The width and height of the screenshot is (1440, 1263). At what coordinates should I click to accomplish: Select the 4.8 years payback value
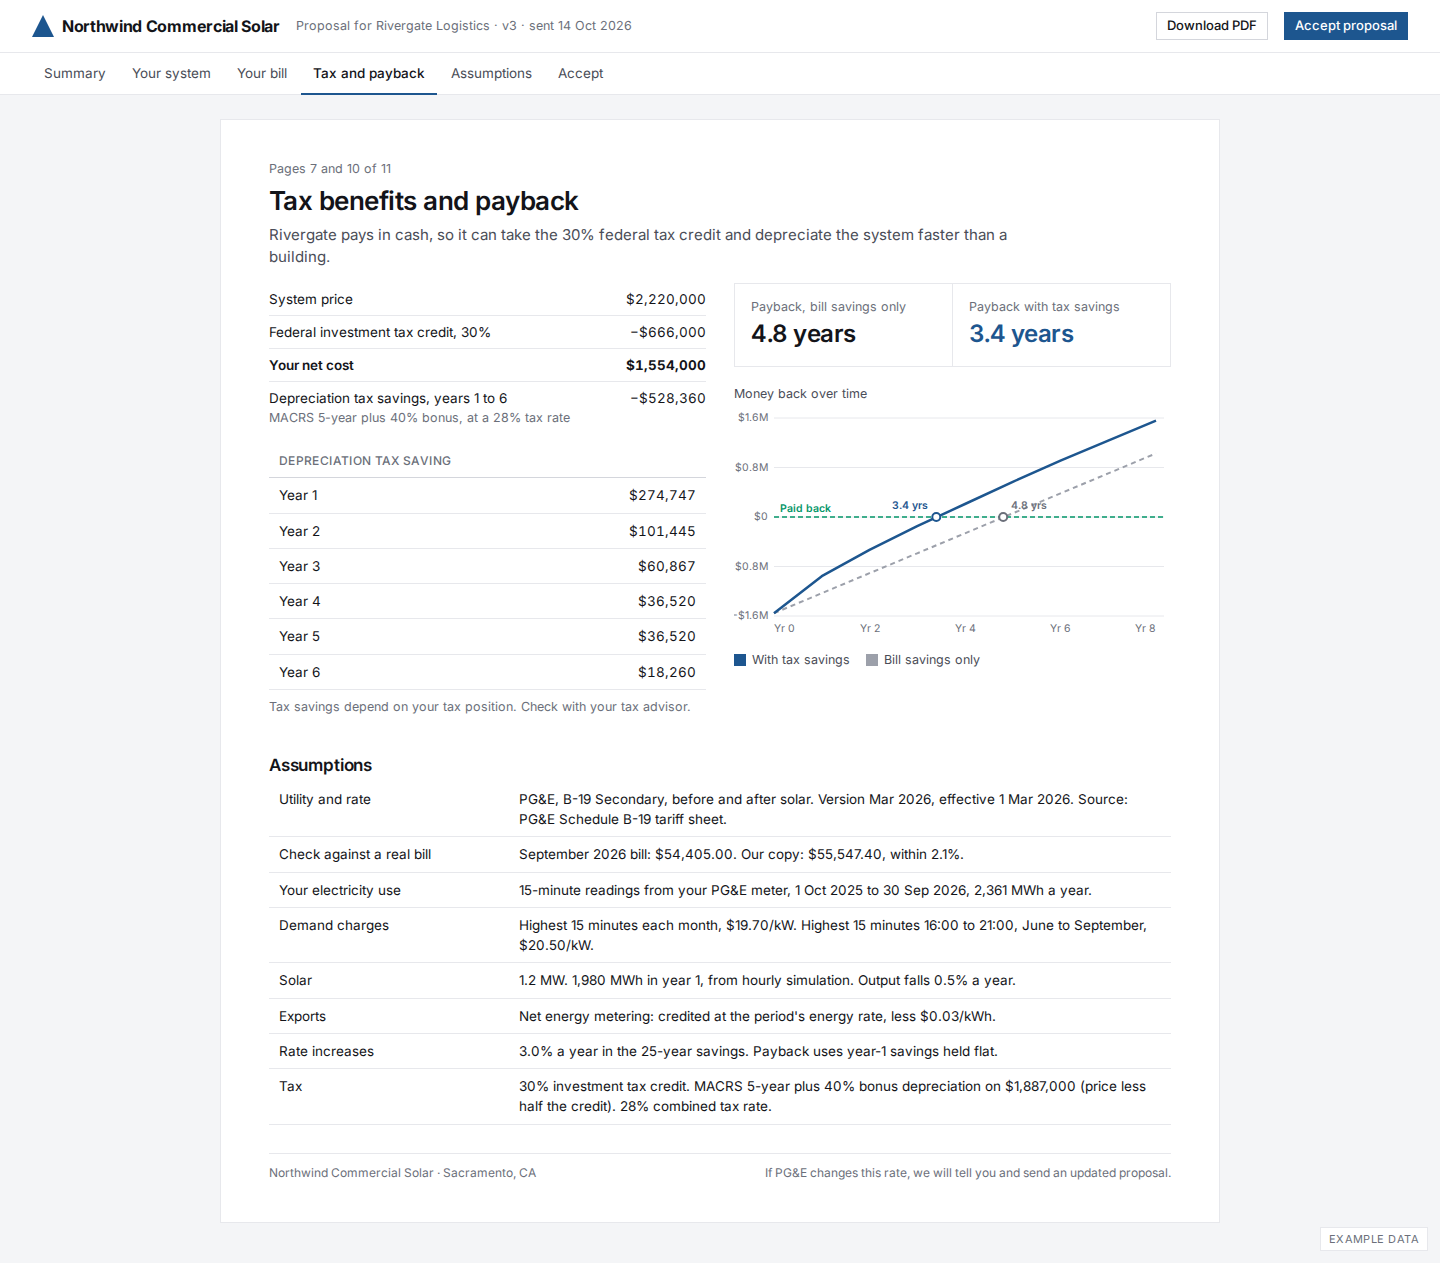click(x=803, y=334)
